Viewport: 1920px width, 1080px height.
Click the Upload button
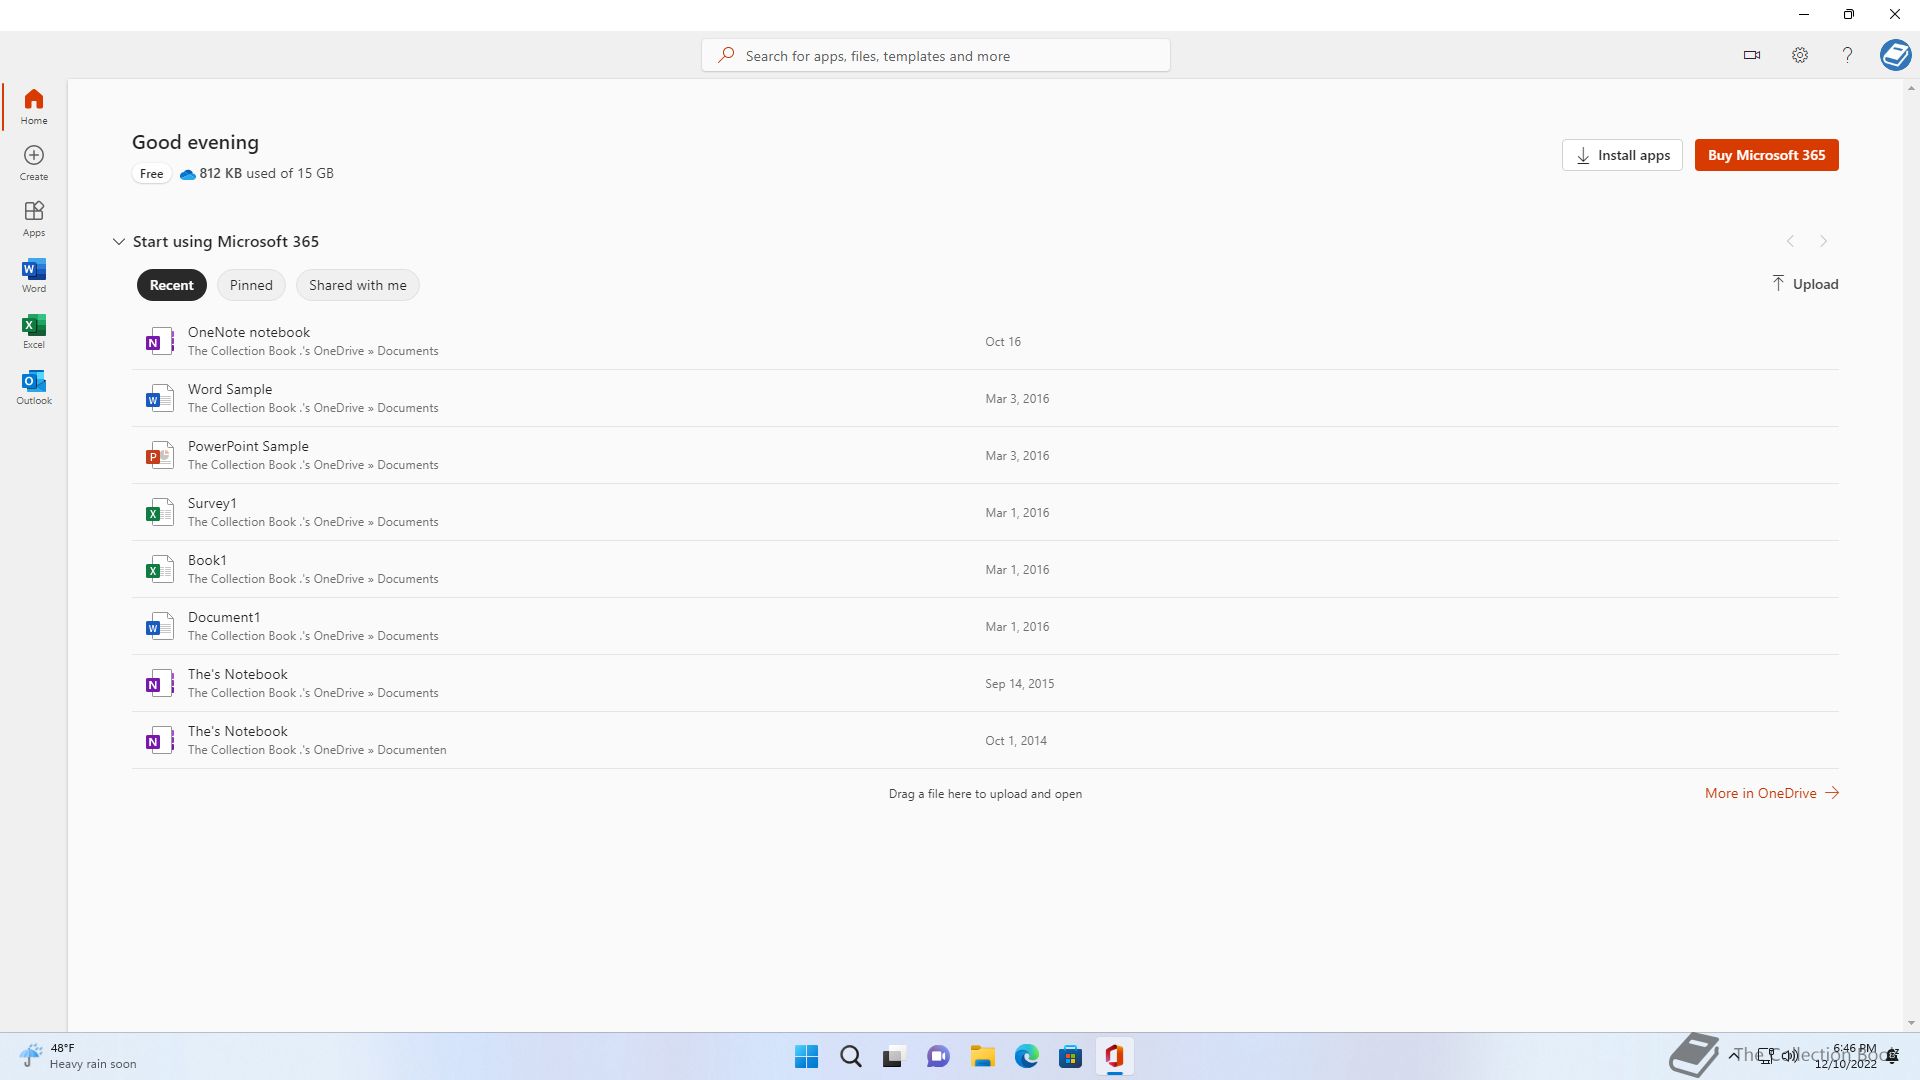(1805, 284)
